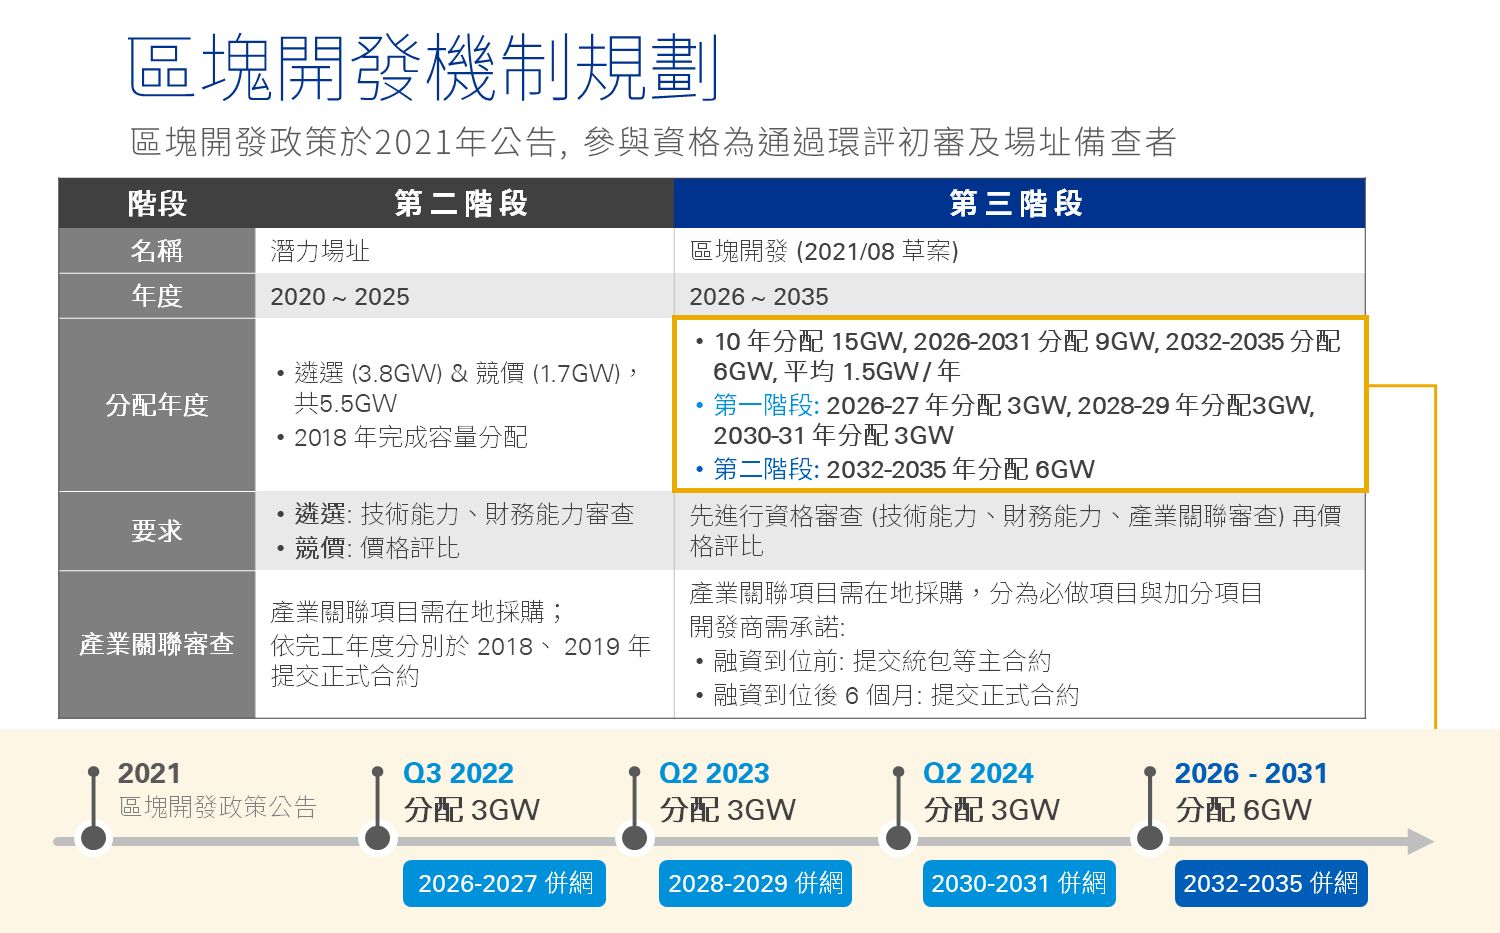
Task: Click the 產業關聯審查 row header
Action: point(157,644)
